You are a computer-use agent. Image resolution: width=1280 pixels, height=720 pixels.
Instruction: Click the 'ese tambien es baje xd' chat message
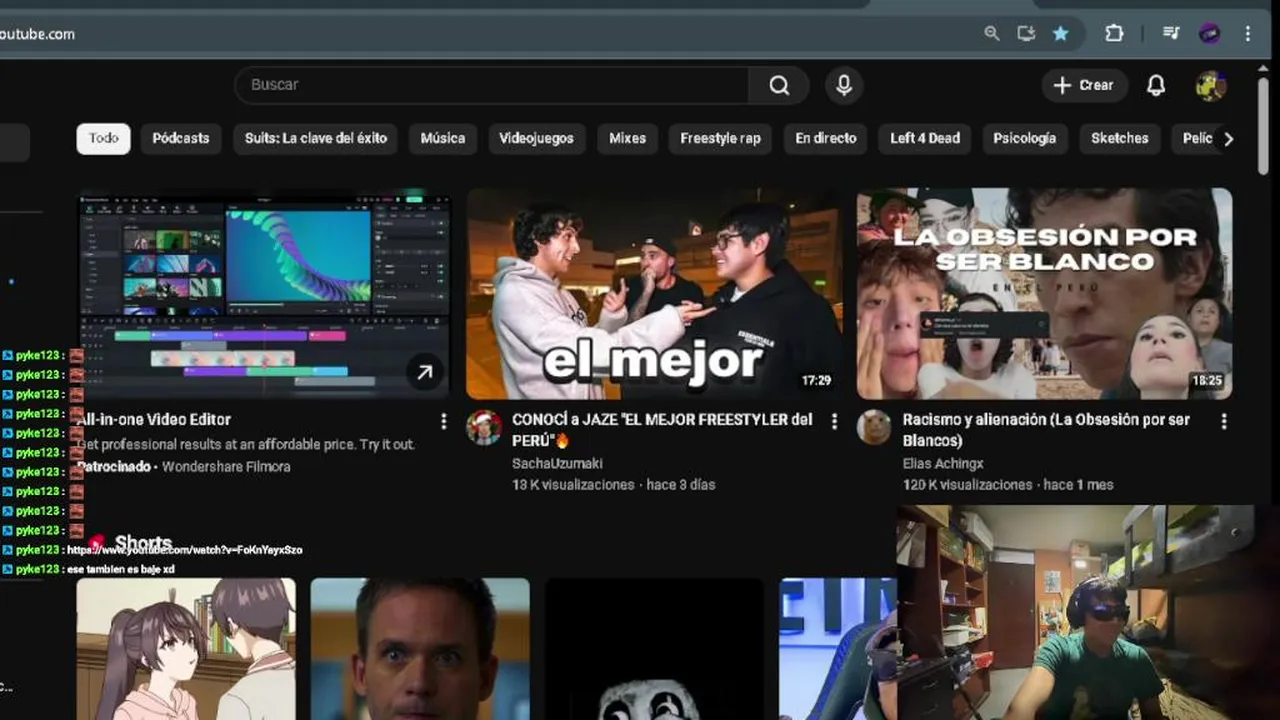[121, 569]
